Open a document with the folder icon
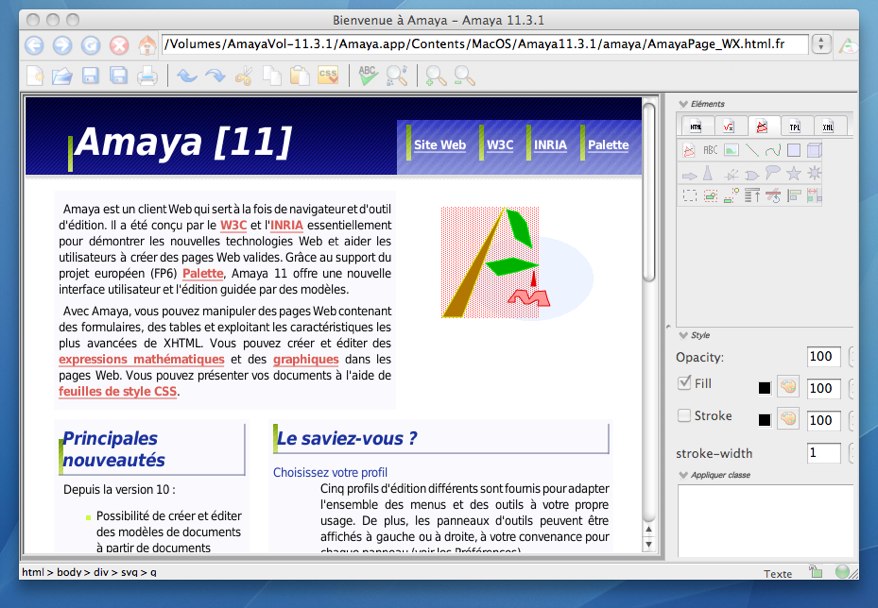 click(62, 75)
